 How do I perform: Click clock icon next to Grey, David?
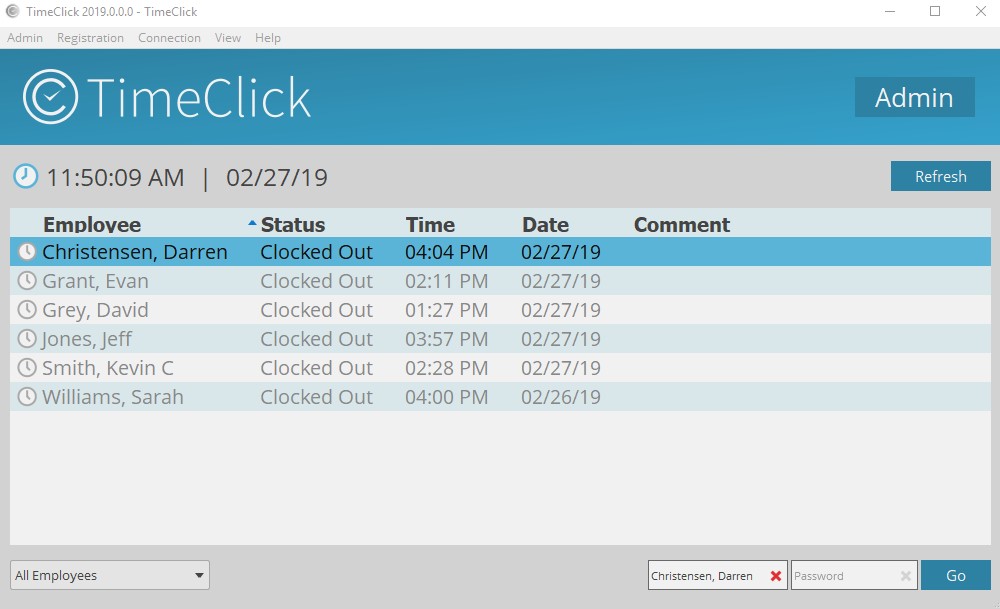[27, 309]
